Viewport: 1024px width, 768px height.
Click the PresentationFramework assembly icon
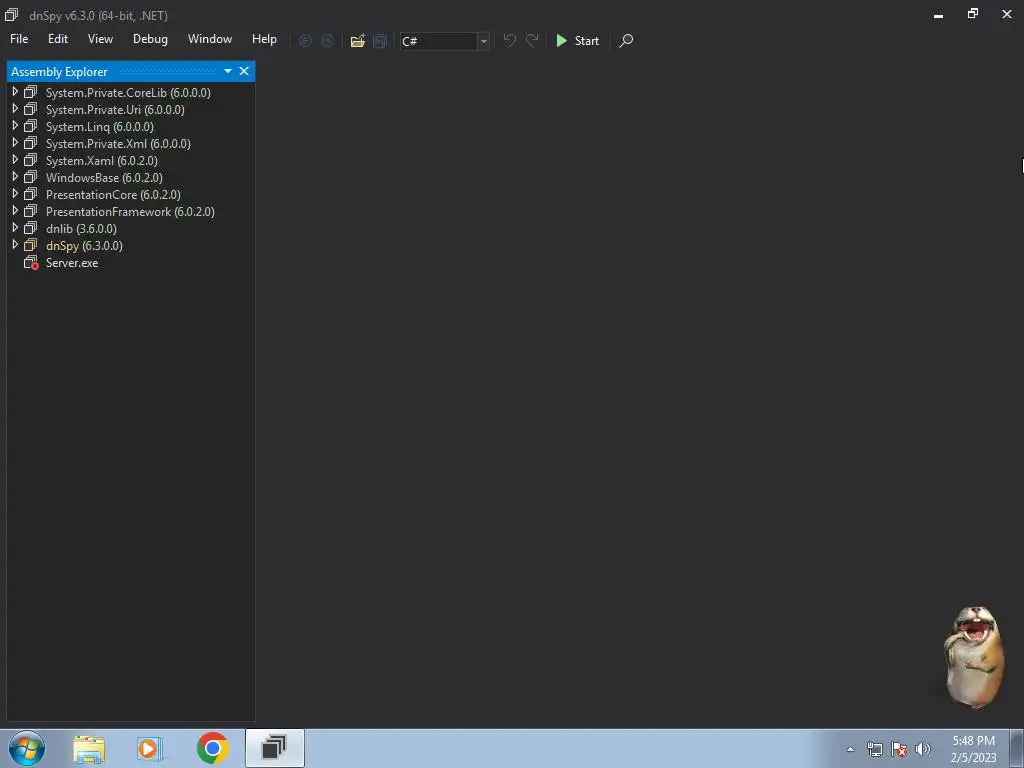coord(31,211)
